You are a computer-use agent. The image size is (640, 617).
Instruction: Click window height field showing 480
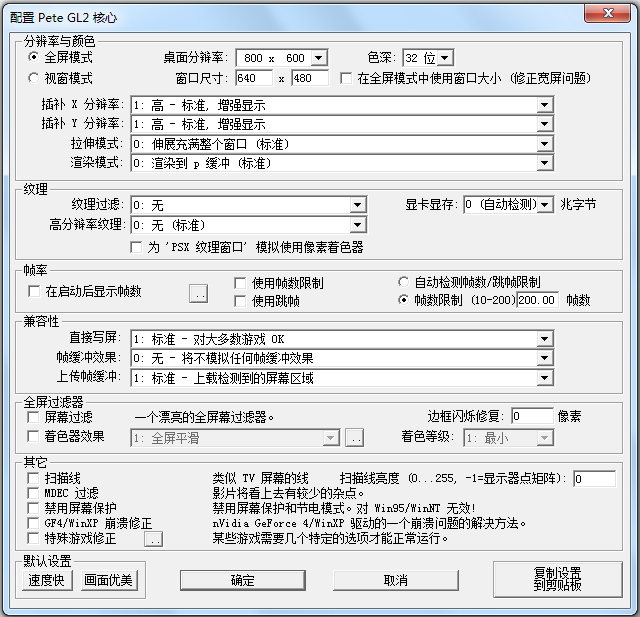[310, 78]
